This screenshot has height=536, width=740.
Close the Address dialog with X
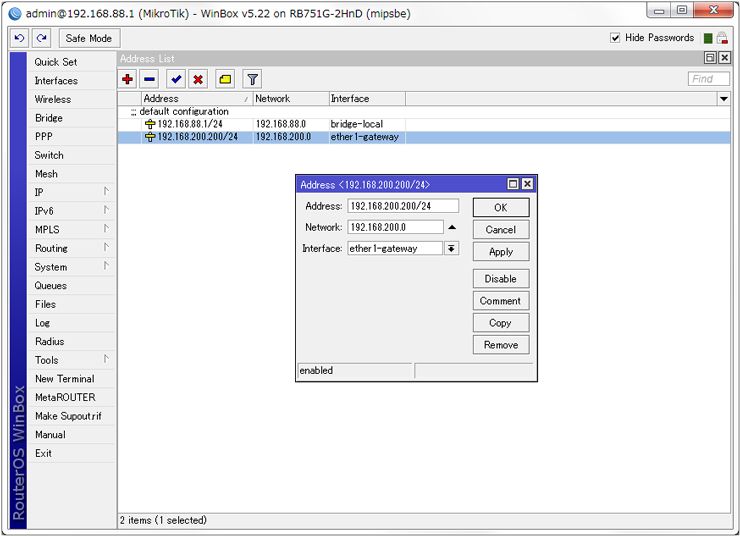coord(528,184)
